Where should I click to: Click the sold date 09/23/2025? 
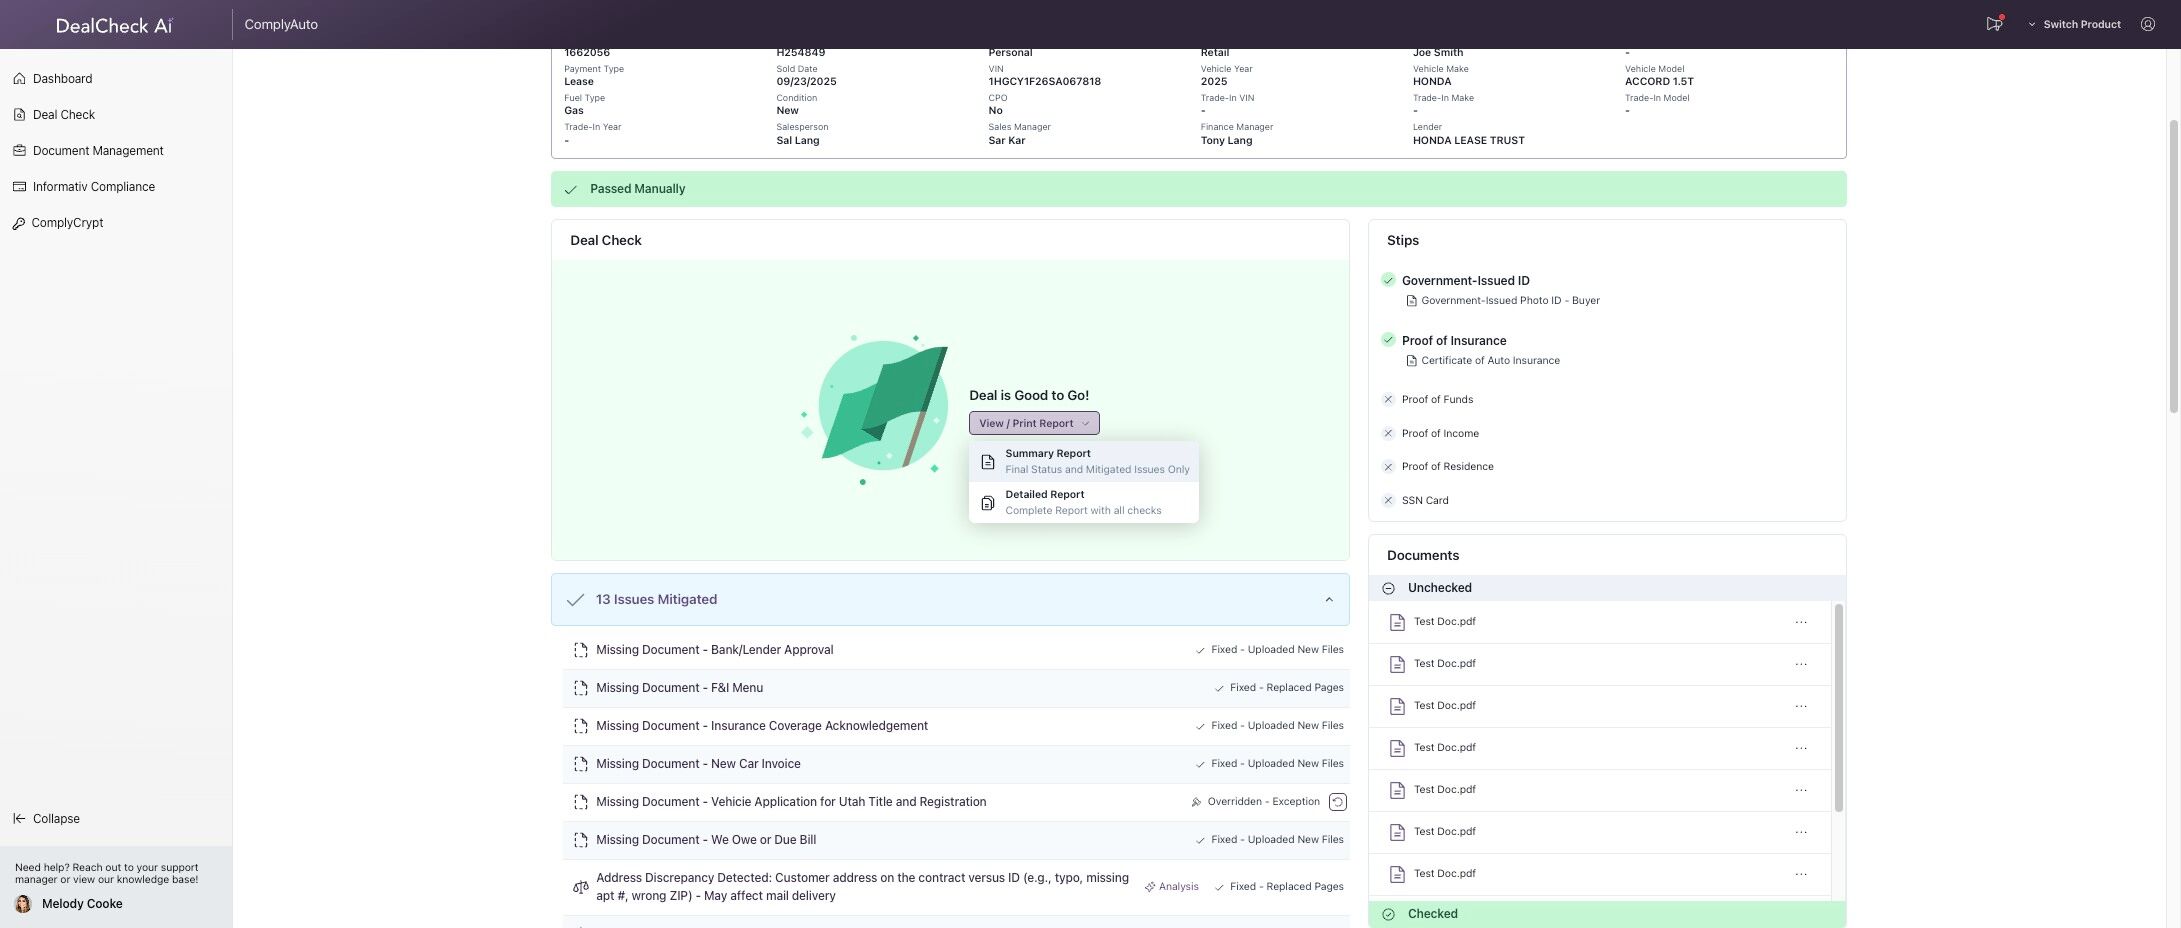click(x=806, y=82)
